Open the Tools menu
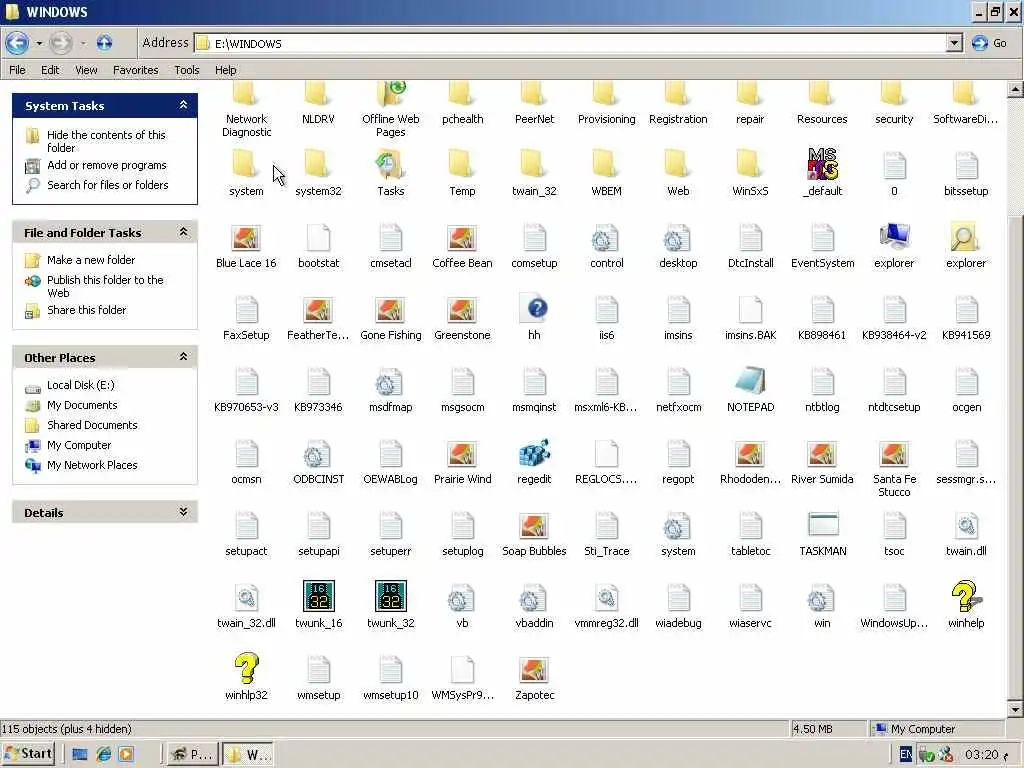The image size is (1024, 768). tap(187, 70)
